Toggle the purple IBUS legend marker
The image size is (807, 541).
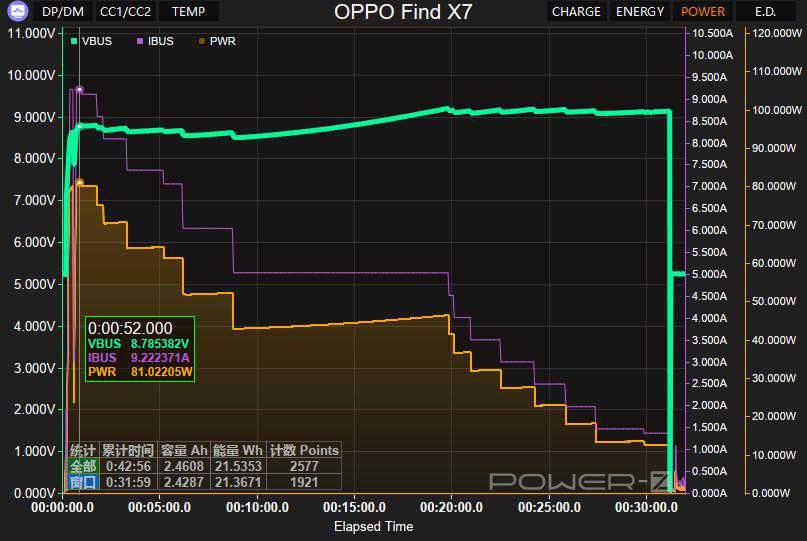tap(140, 41)
